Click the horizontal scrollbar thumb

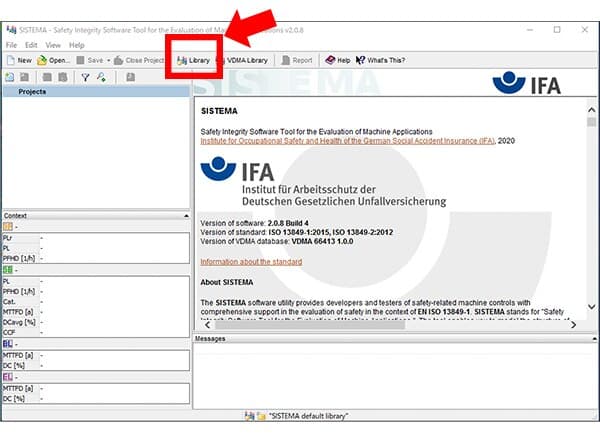click(x=310, y=325)
